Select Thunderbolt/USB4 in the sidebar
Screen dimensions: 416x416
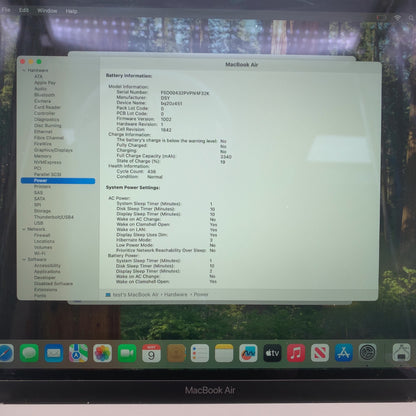pos(54,217)
